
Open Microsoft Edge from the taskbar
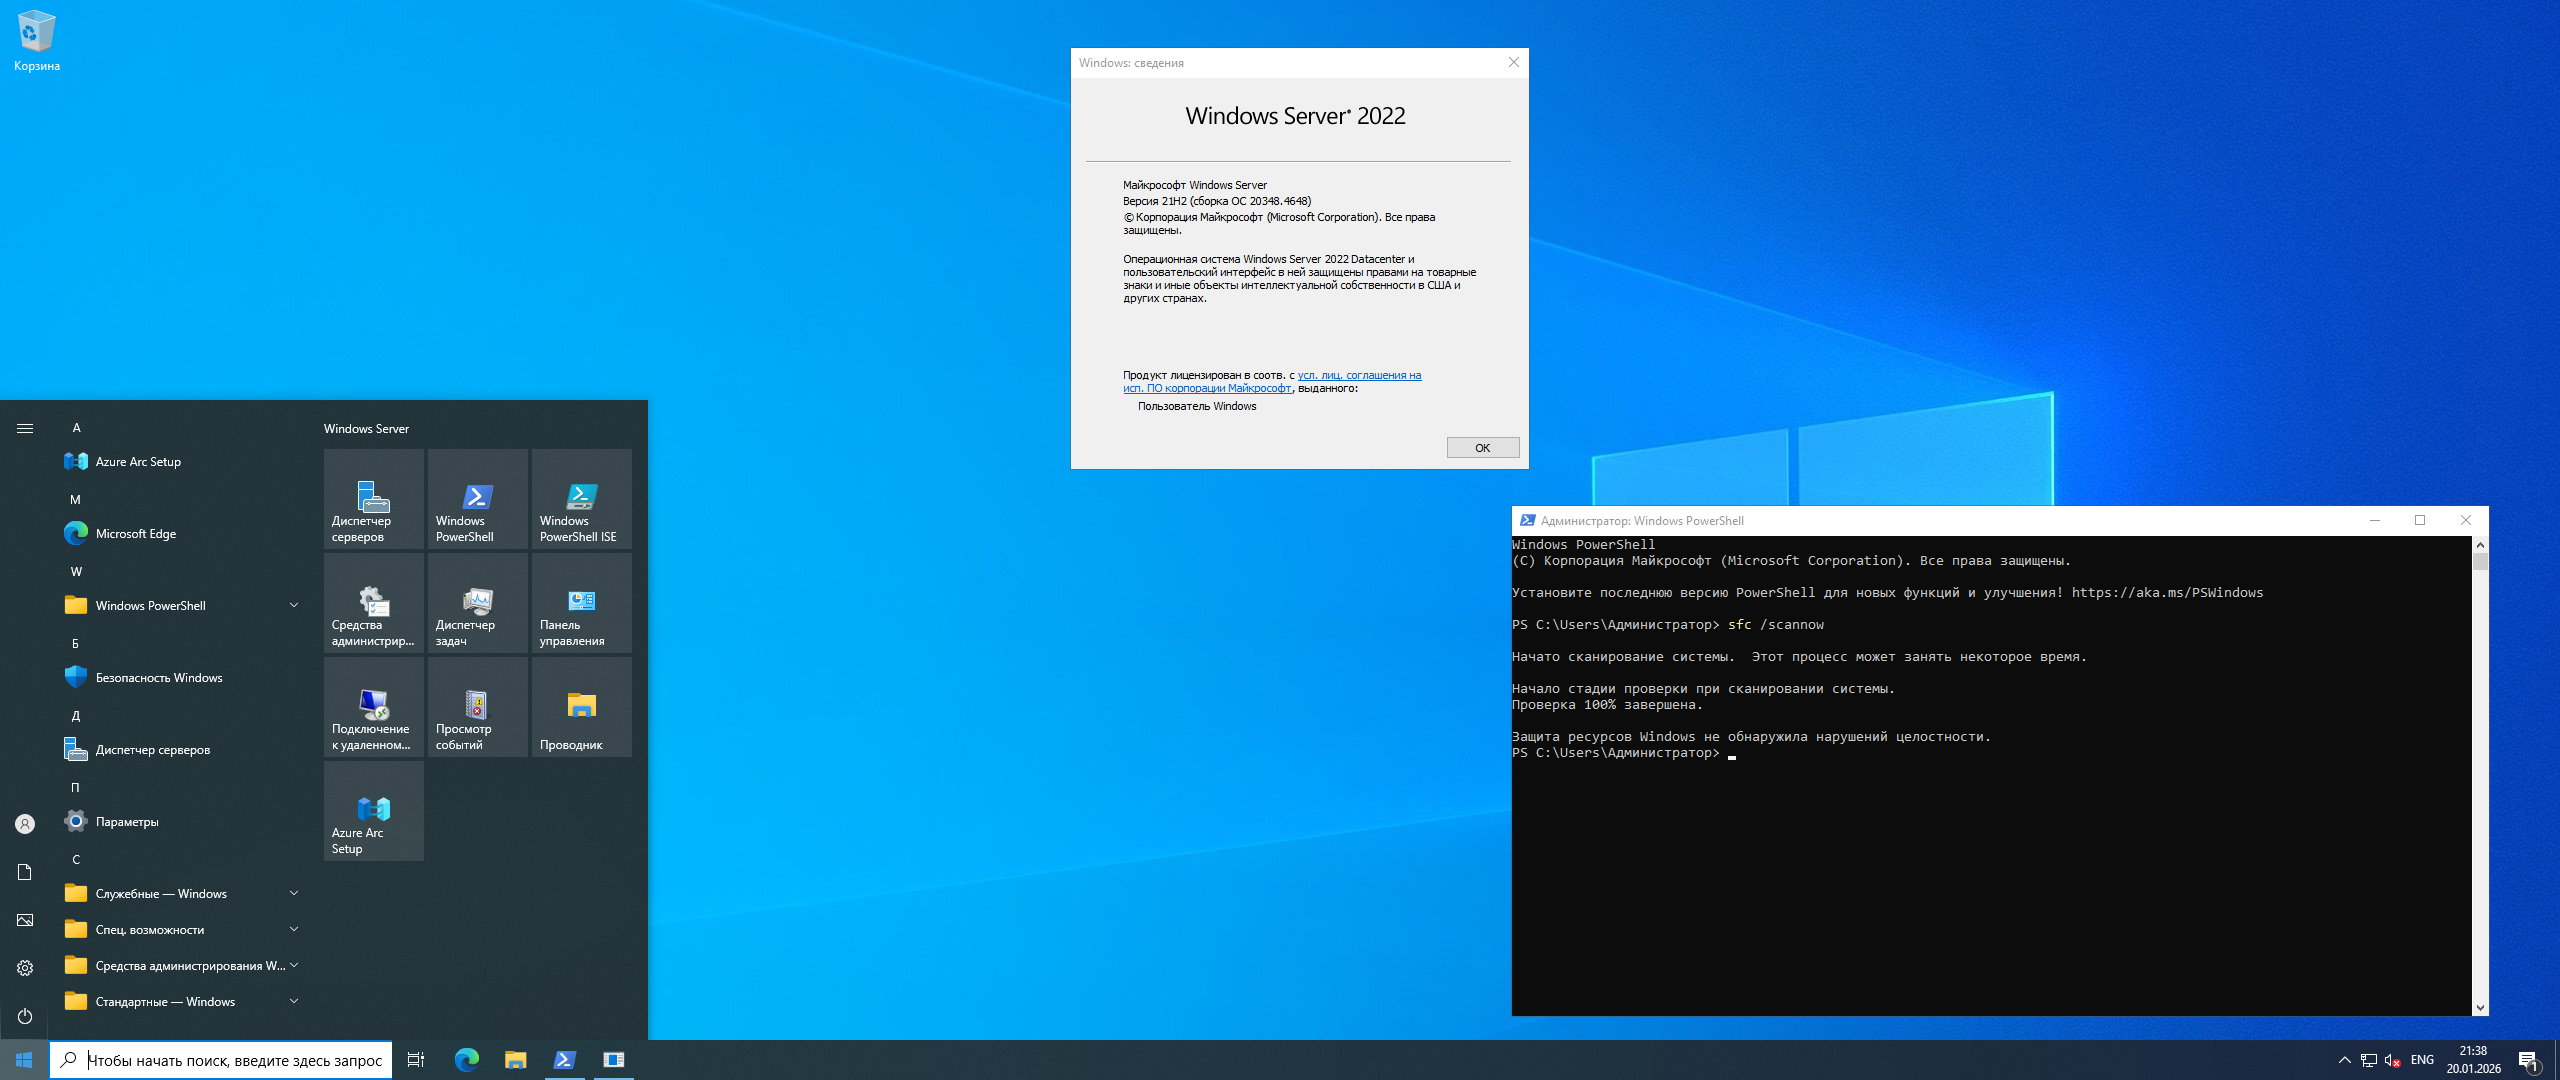coord(466,1060)
